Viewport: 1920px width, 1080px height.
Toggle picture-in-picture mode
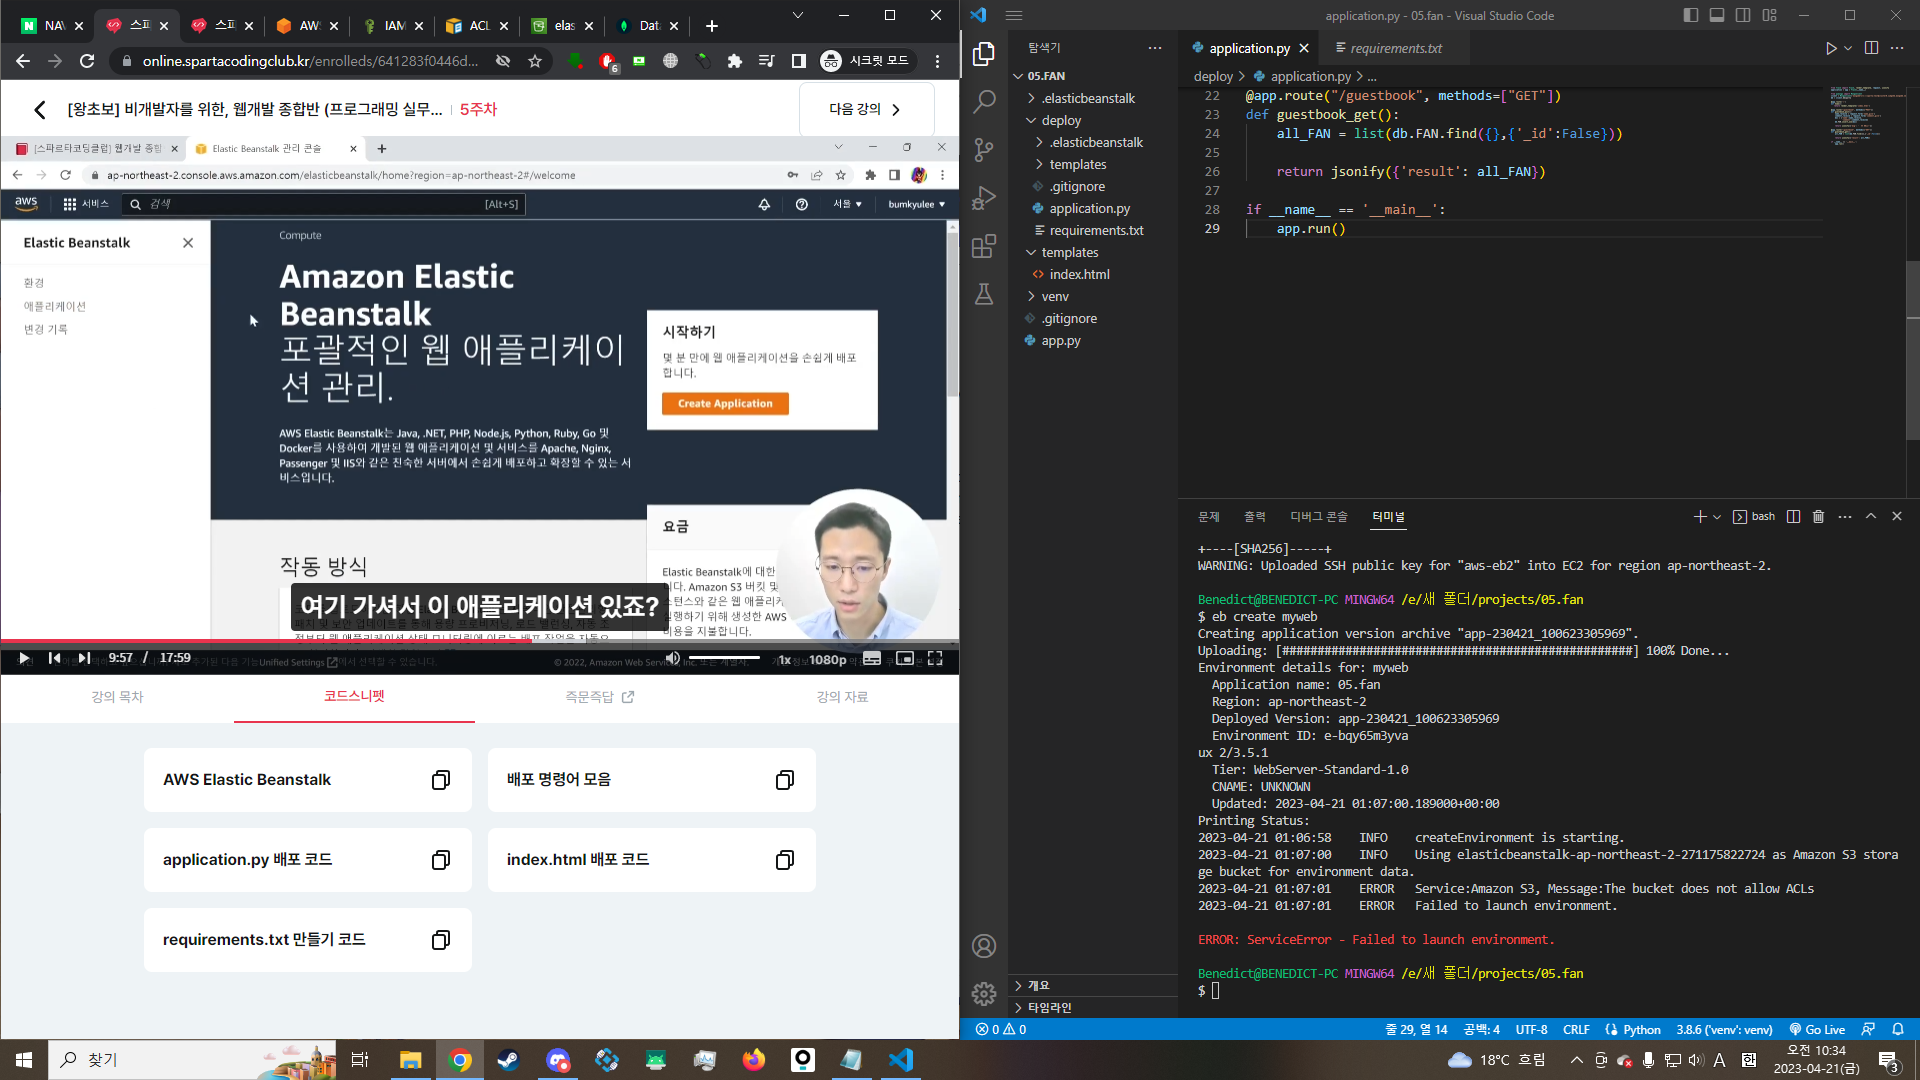pos(905,658)
